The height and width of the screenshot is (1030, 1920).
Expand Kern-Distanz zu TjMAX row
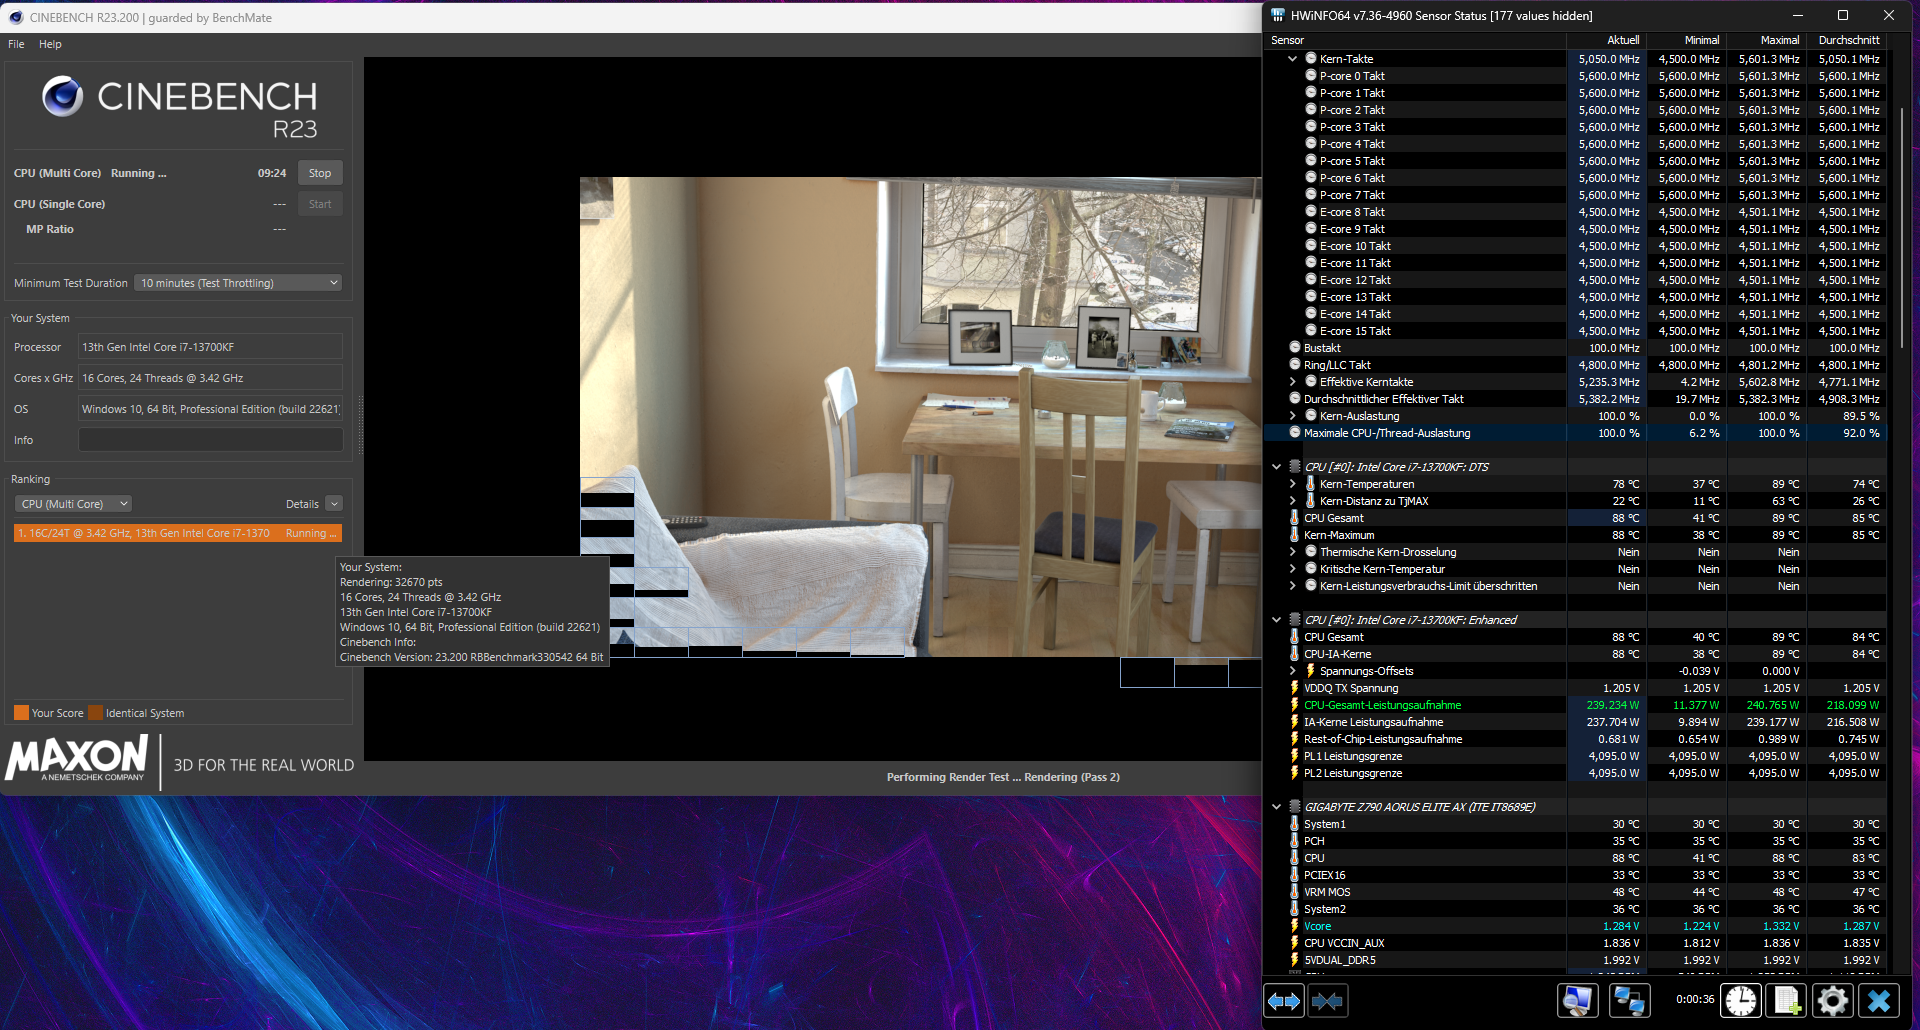pos(1292,500)
